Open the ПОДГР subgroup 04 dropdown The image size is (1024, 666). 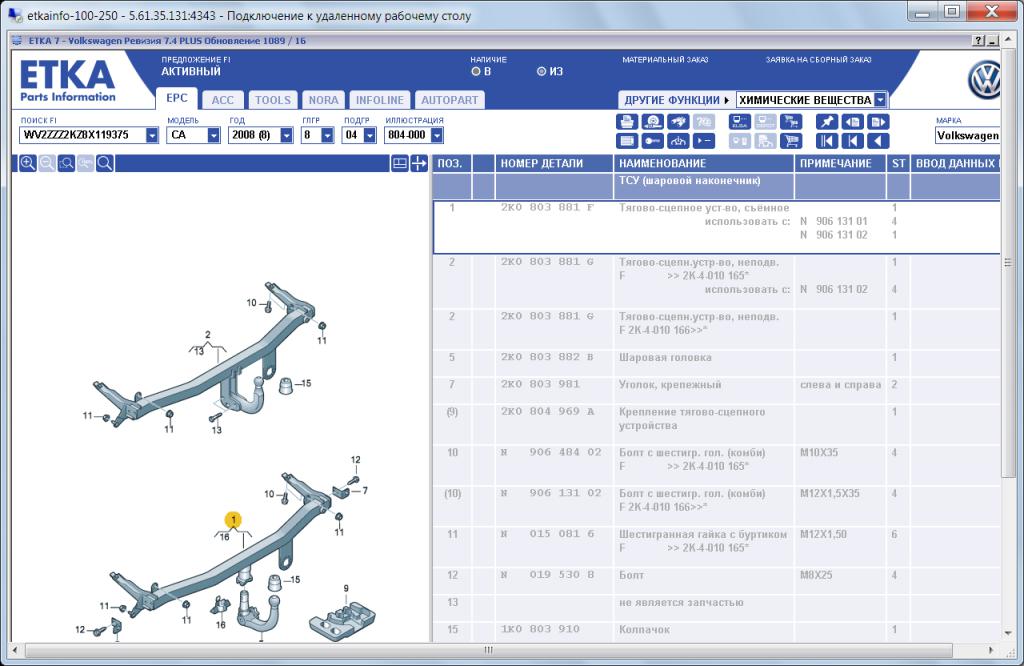point(370,135)
